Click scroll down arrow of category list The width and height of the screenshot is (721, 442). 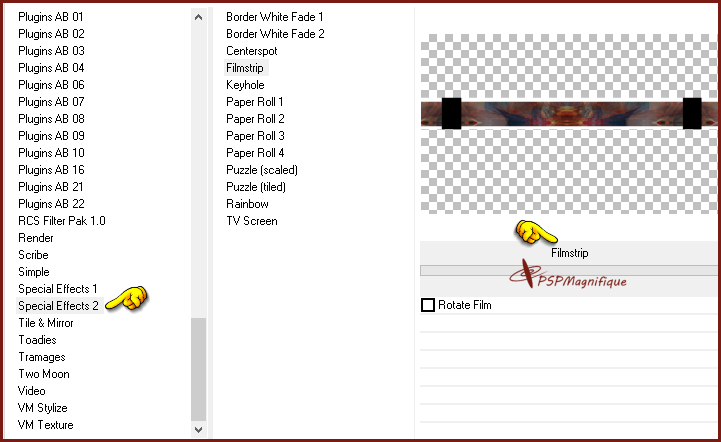click(x=198, y=430)
